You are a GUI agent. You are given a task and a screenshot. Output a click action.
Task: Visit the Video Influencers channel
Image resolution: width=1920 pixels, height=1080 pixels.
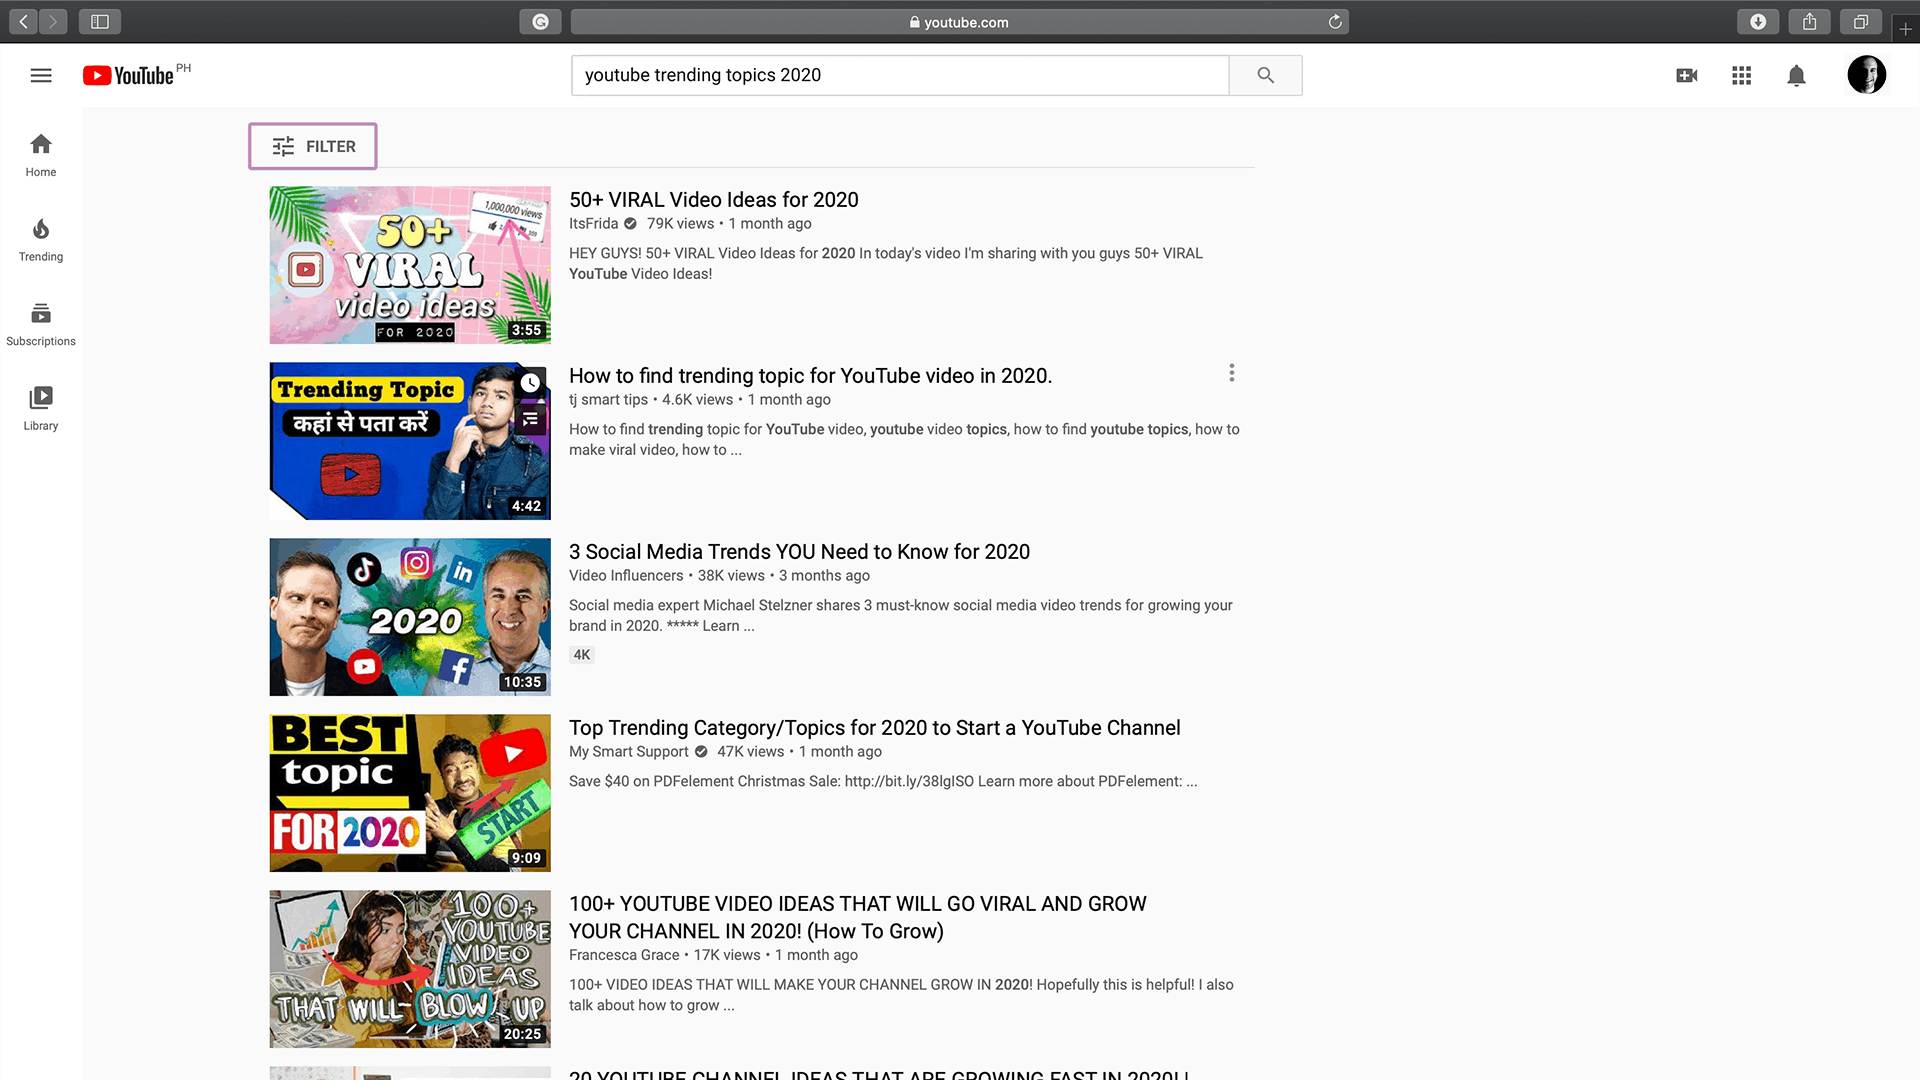tap(626, 576)
